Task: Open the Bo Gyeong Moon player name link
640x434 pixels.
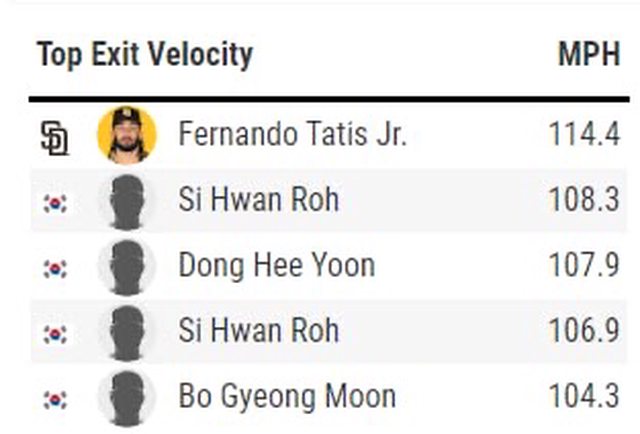Action: pos(286,397)
